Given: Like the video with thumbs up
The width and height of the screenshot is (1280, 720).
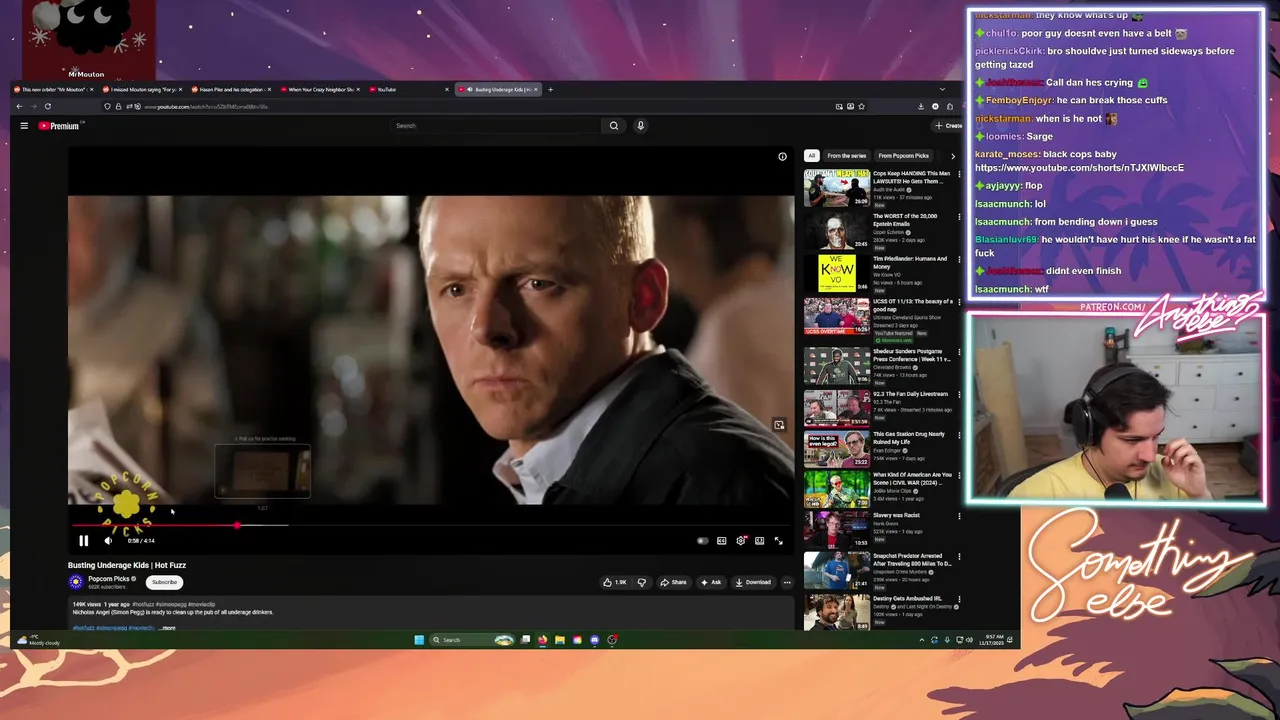Looking at the screenshot, I should [614, 582].
